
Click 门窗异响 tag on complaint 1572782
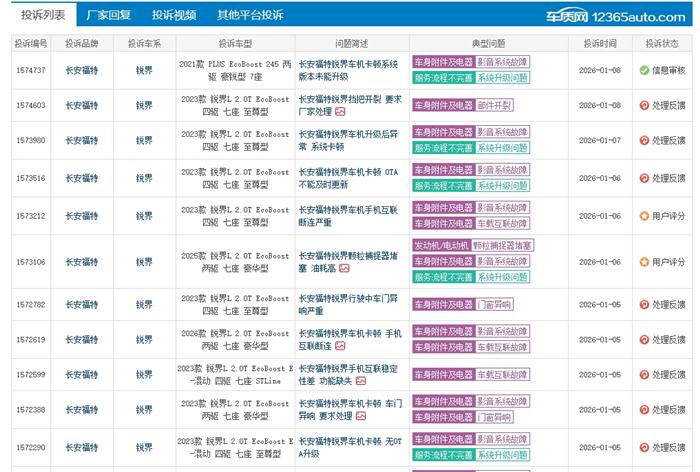click(x=494, y=305)
